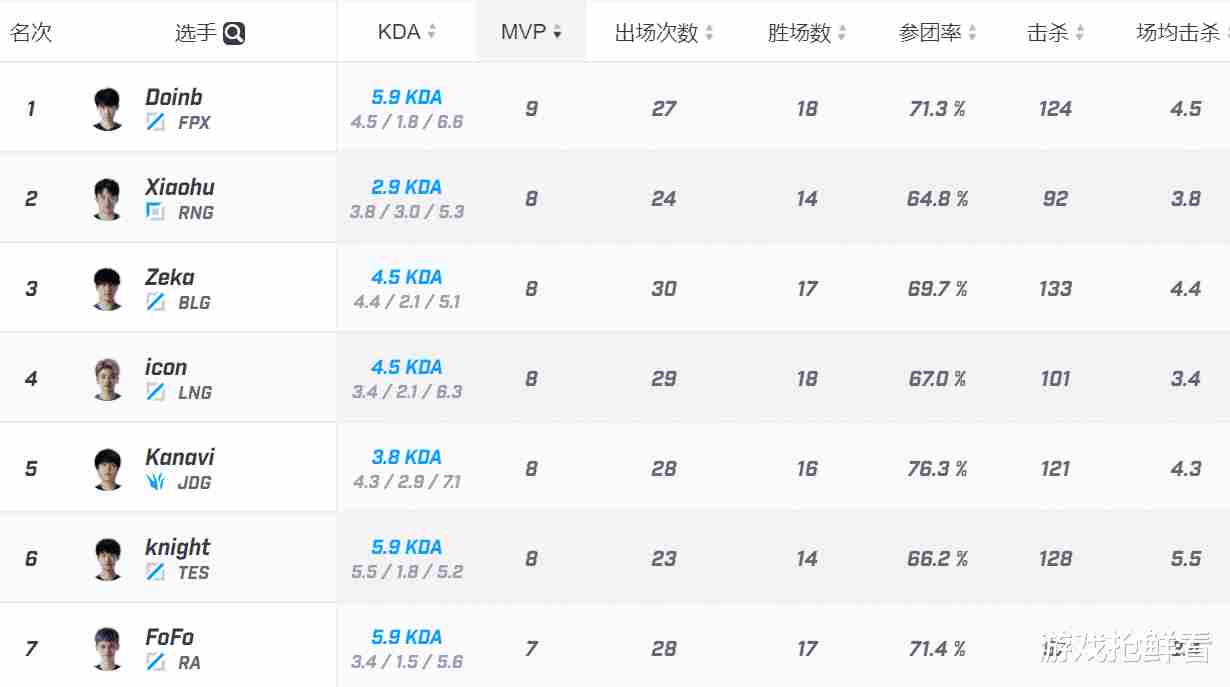Screen dimensions: 1230x687
Task: Click the LNG team logo next to icon
Action: click(158, 393)
